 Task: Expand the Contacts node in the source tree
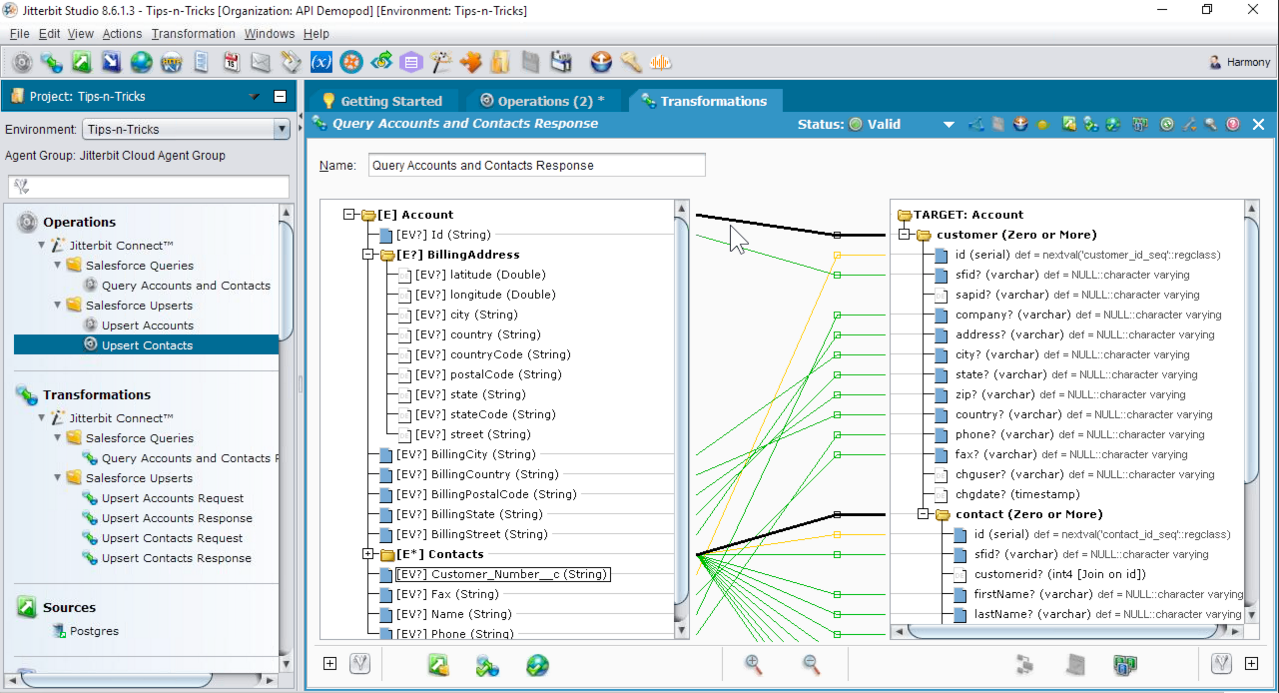368,554
